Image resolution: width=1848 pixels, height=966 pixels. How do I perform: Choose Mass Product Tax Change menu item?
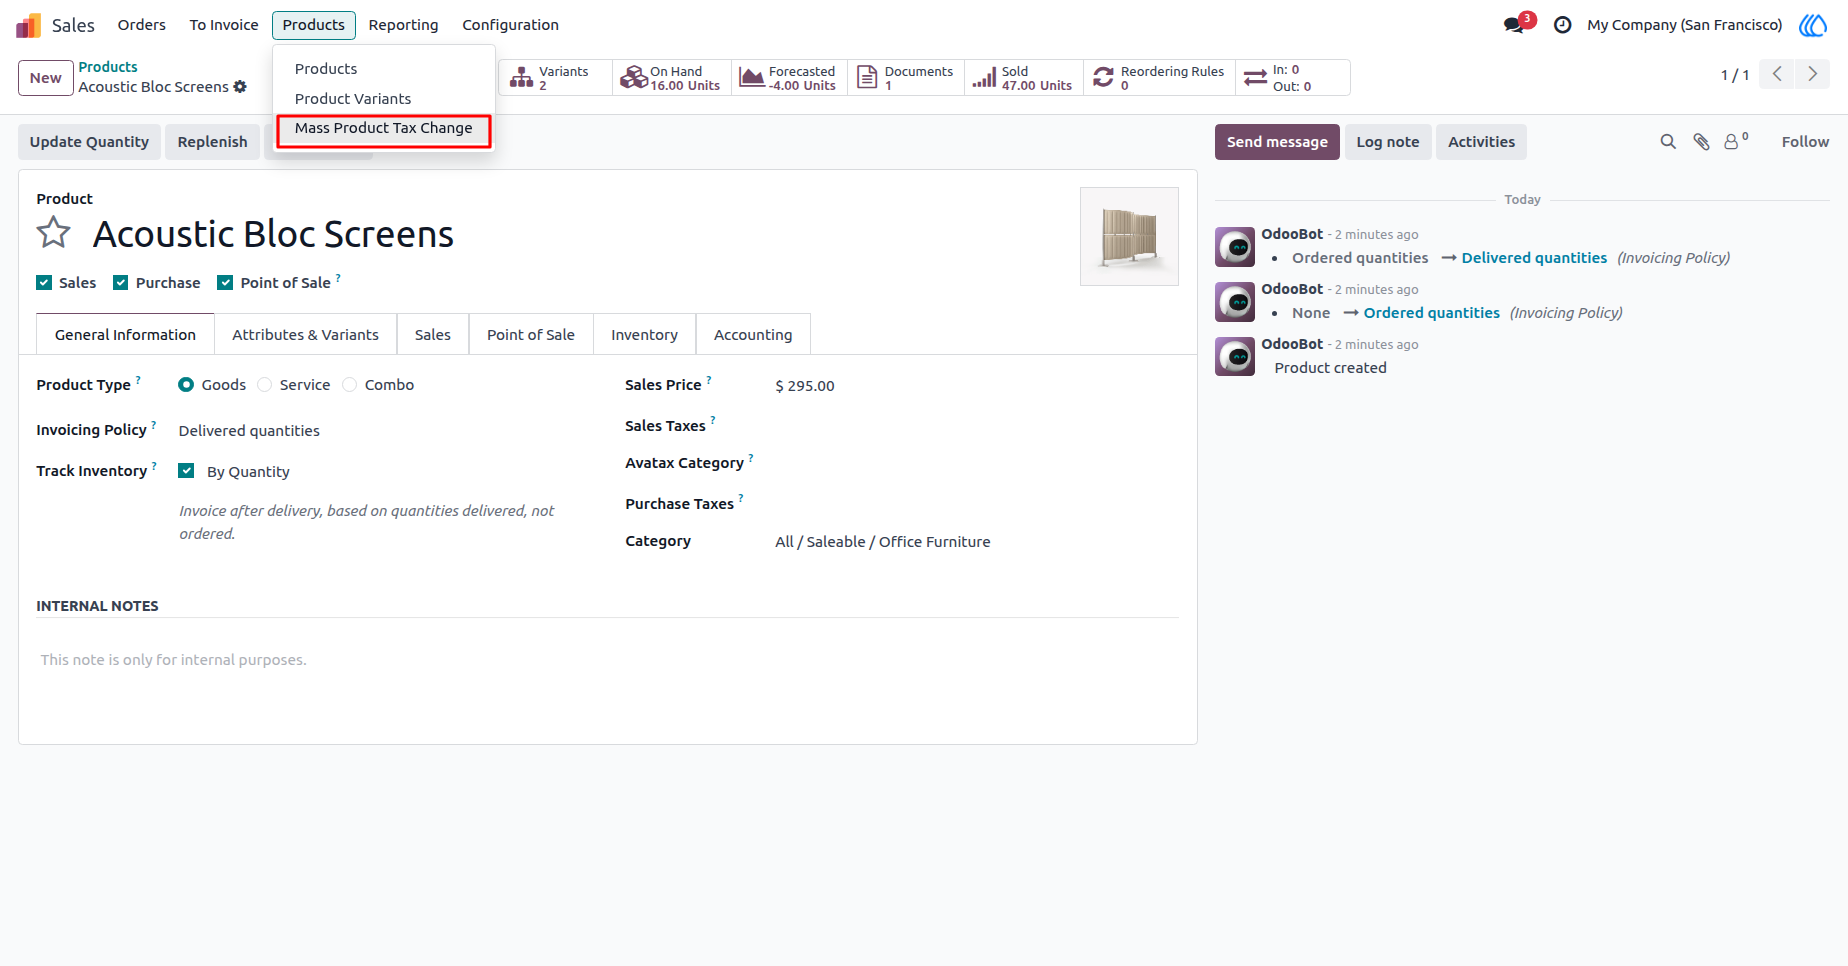point(384,128)
